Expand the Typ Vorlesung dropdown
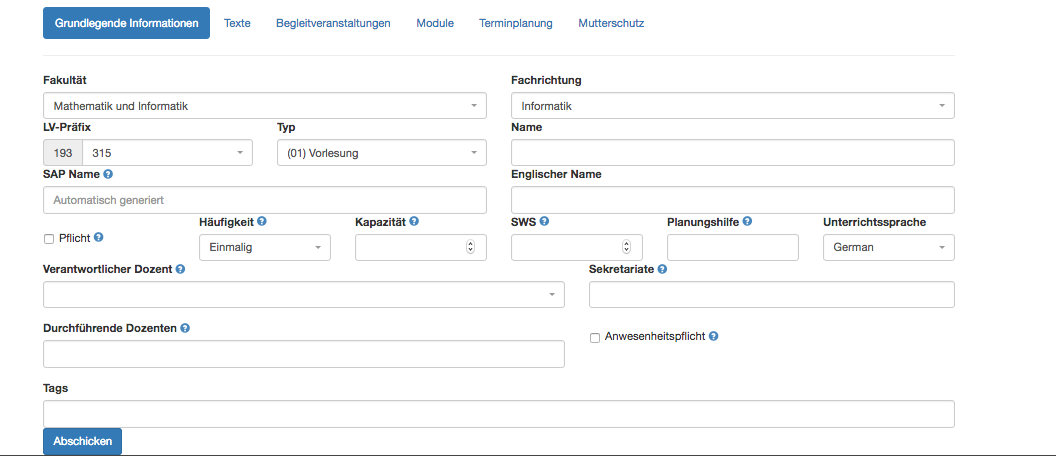 coord(382,153)
